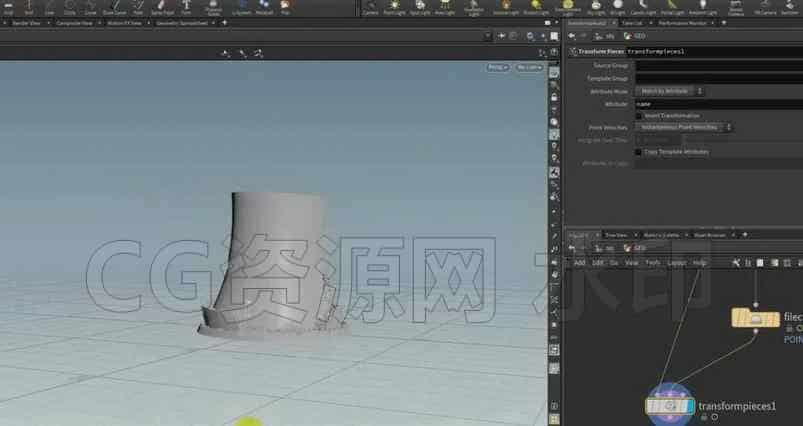Add a Geometry Light from the shelf
The width and height of the screenshot is (803, 426).
click(x=474, y=8)
